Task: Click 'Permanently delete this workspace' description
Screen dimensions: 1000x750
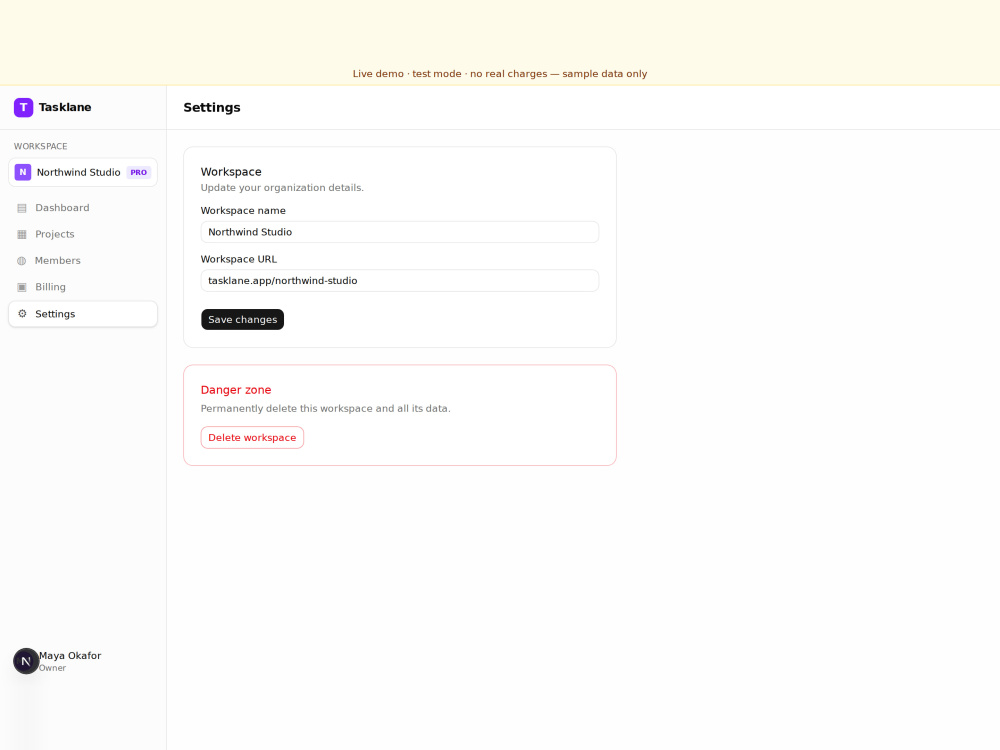Action: (x=325, y=408)
